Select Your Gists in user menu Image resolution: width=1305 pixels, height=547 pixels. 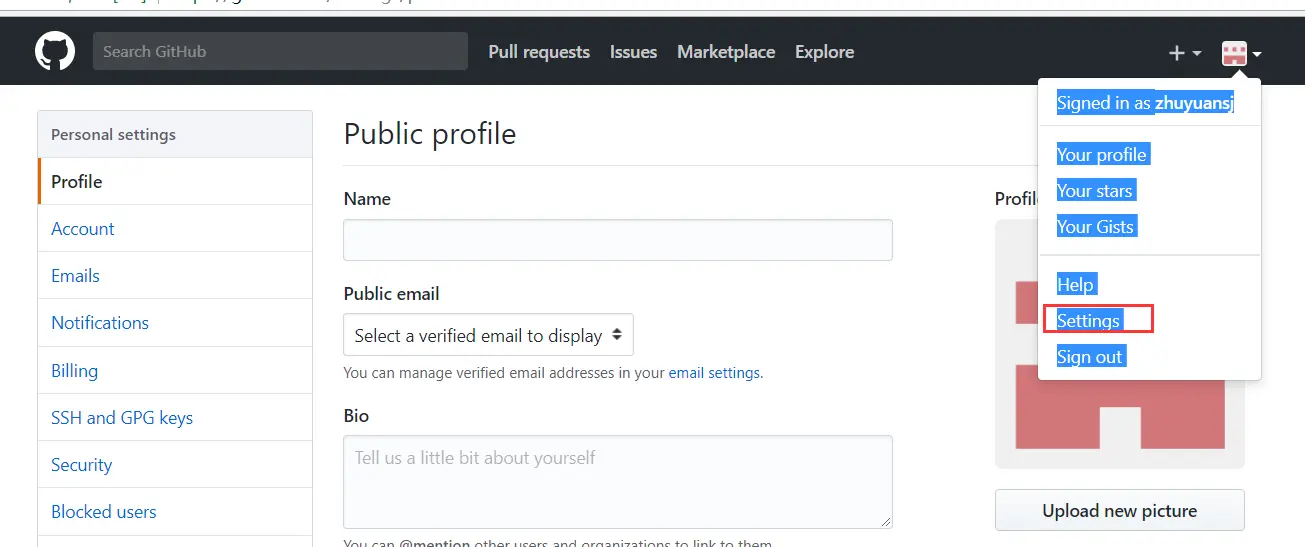tap(1096, 226)
